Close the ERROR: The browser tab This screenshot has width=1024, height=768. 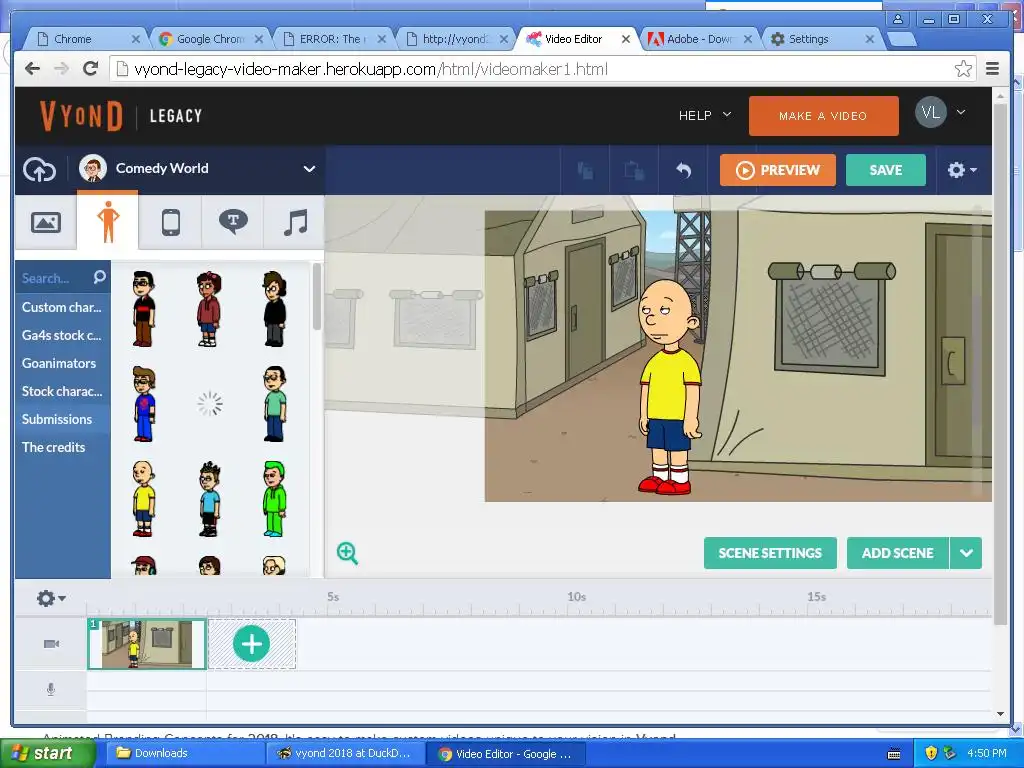(x=381, y=39)
